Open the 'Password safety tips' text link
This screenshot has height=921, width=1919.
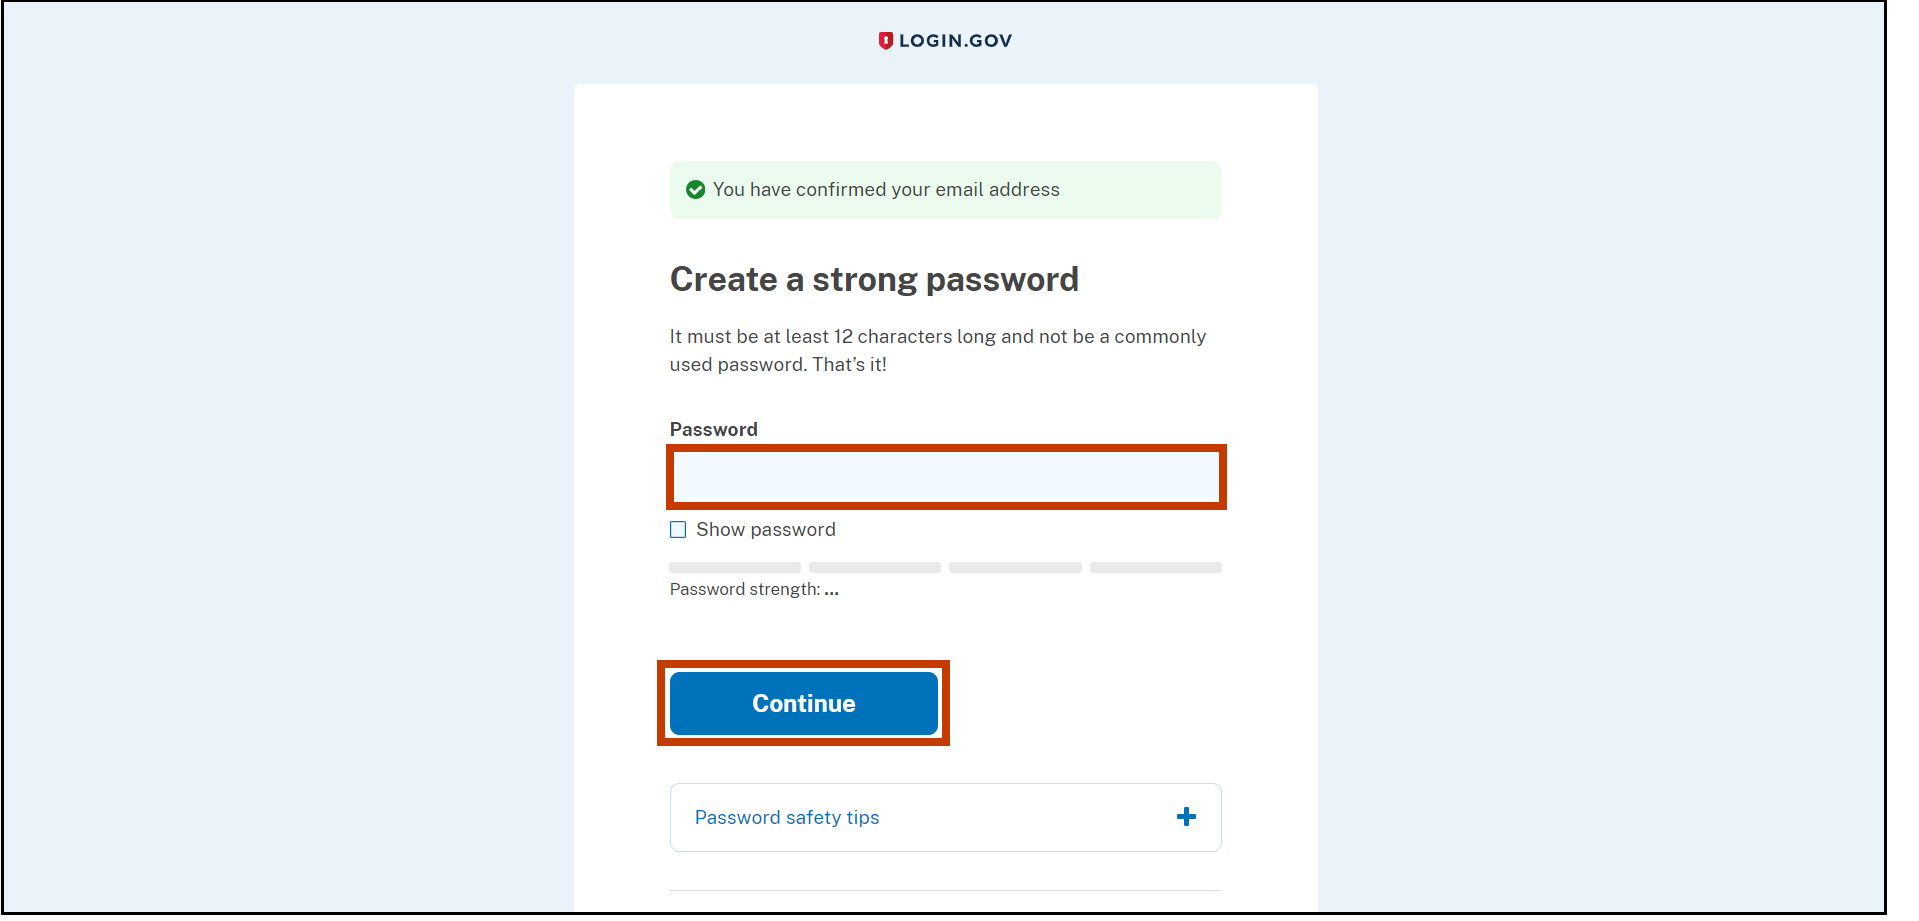pos(787,818)
